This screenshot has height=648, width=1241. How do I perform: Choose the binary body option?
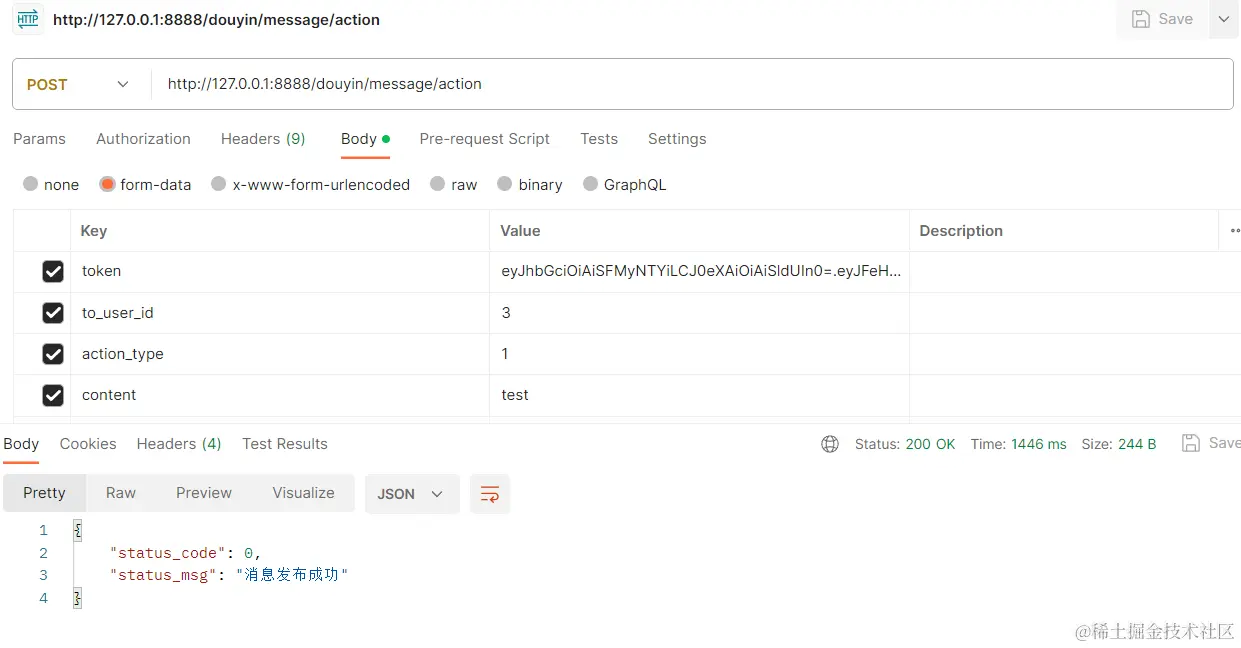click(x=529, y=184)
